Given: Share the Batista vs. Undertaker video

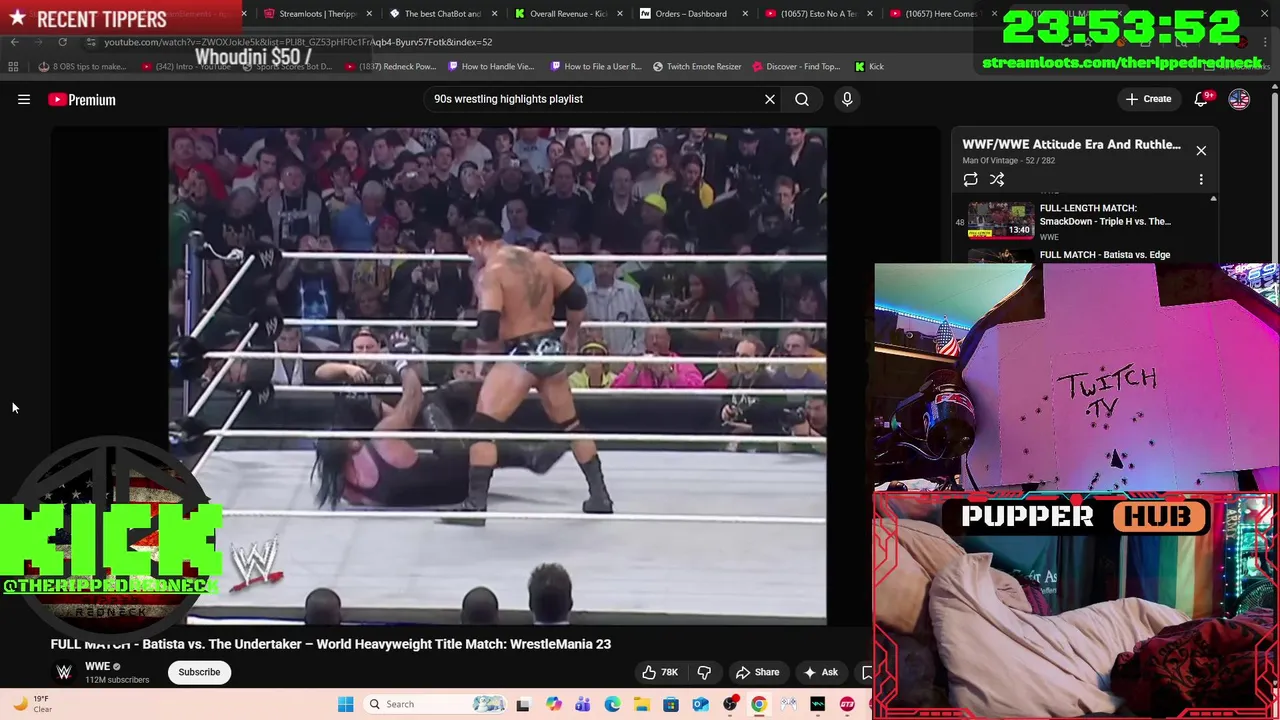Looking at the screenshot, I should [x=757, y=672].
